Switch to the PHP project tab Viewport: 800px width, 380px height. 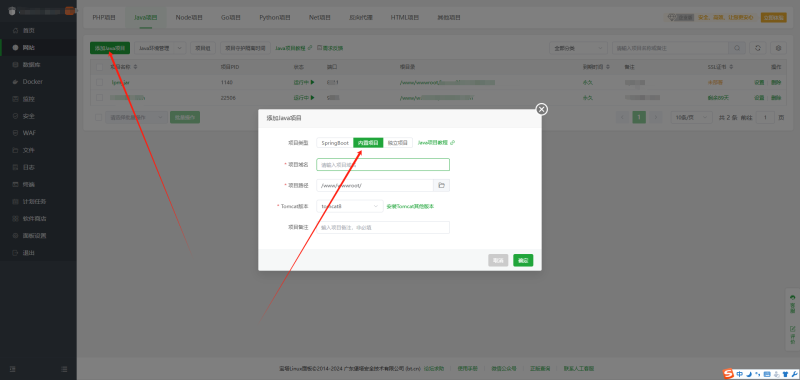(104, 17)
